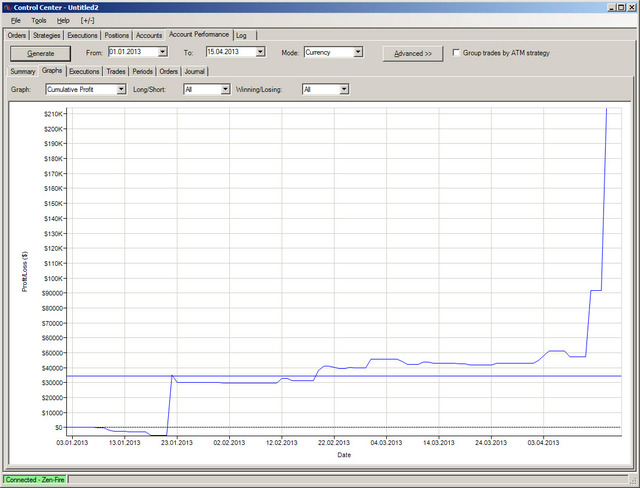
Task: Click the Profit/Loss ($) axis title
Action: point(25,272)
